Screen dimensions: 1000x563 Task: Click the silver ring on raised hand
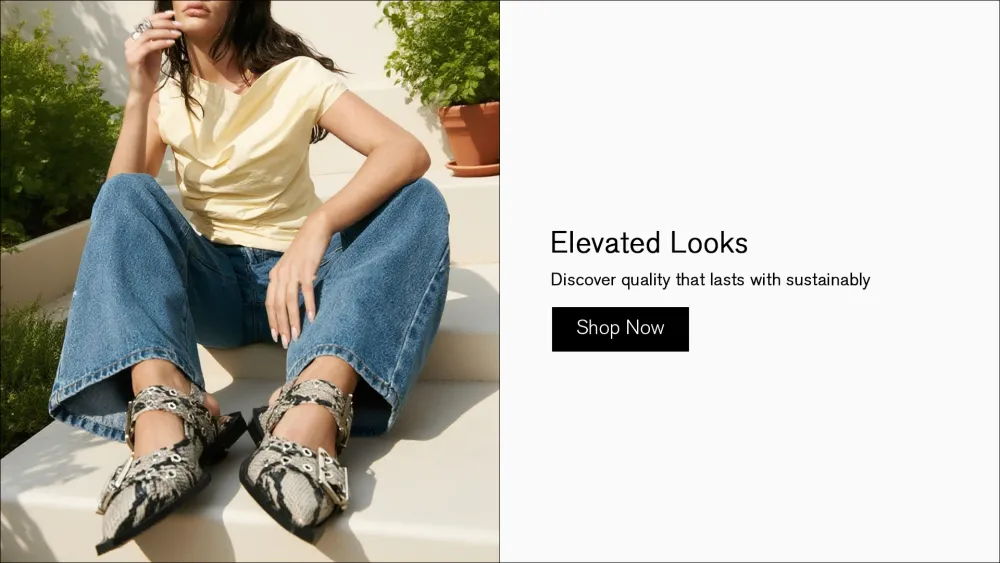pyautogui.click(x=141, y=29)
